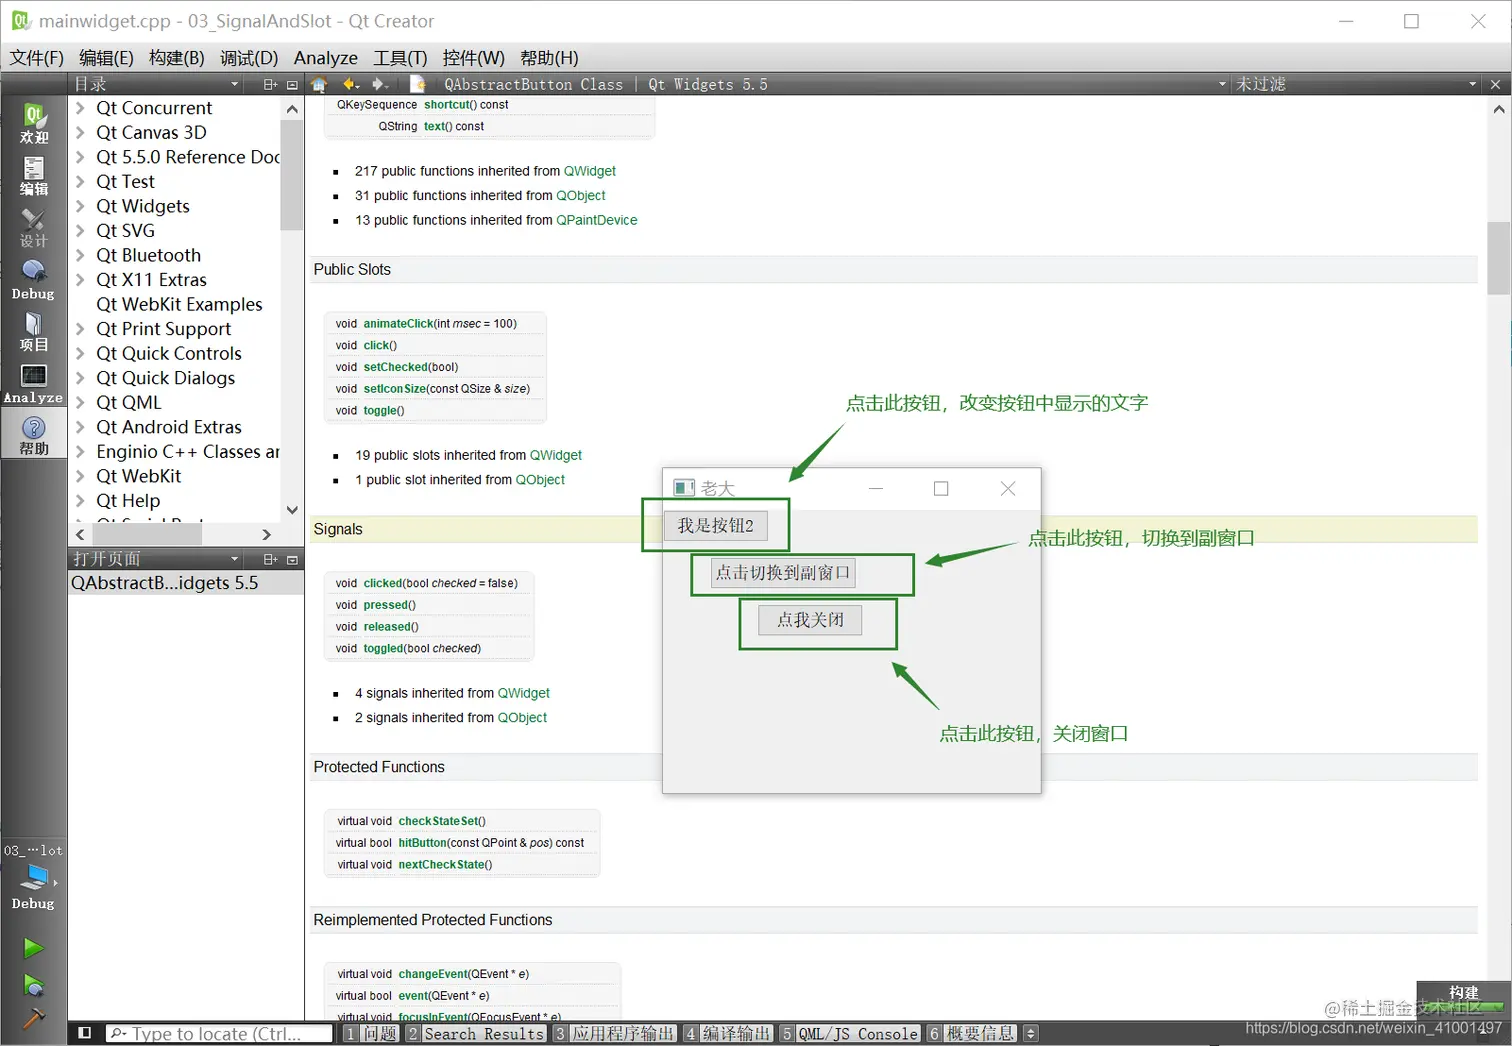Open the 控件(W) menu
The image size is (1512, 1046).
473,58
